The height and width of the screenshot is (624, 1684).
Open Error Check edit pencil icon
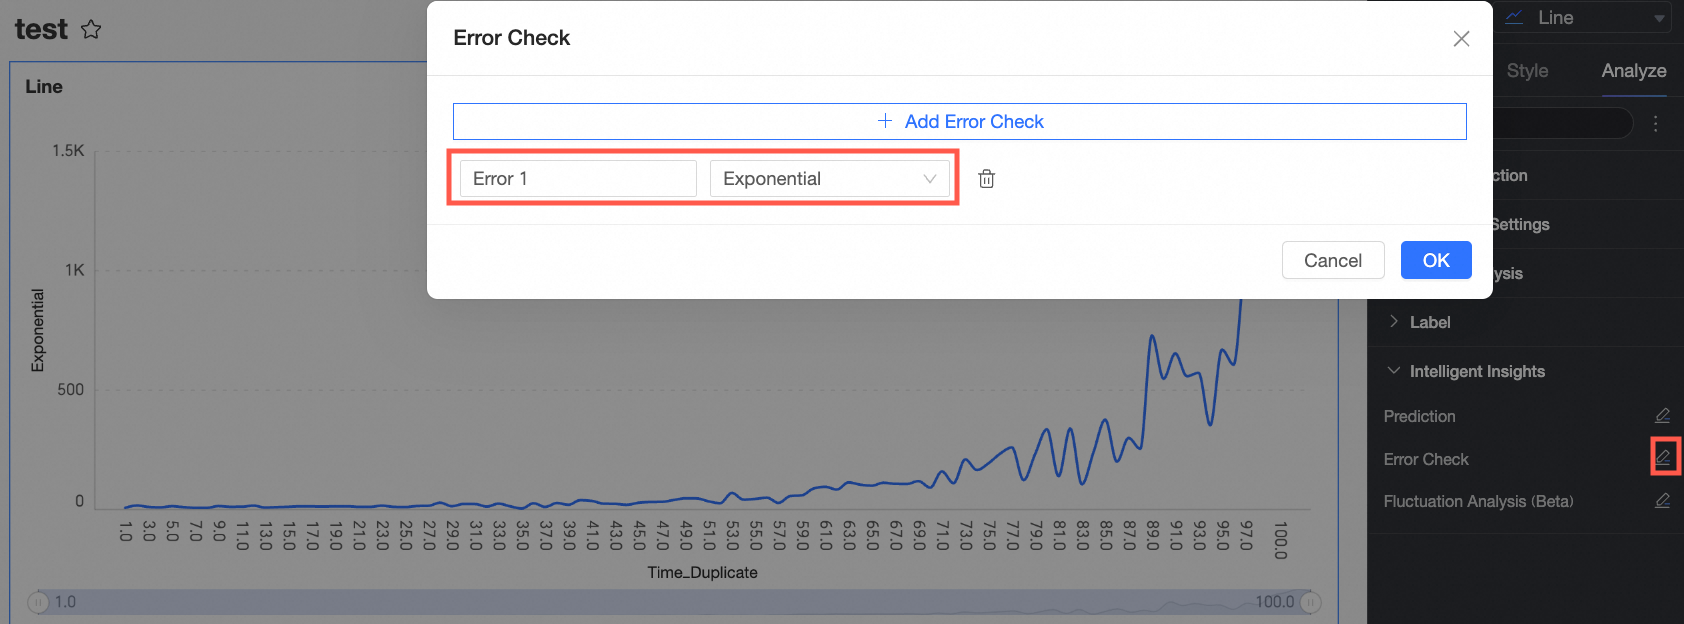tap(1663, 457)
